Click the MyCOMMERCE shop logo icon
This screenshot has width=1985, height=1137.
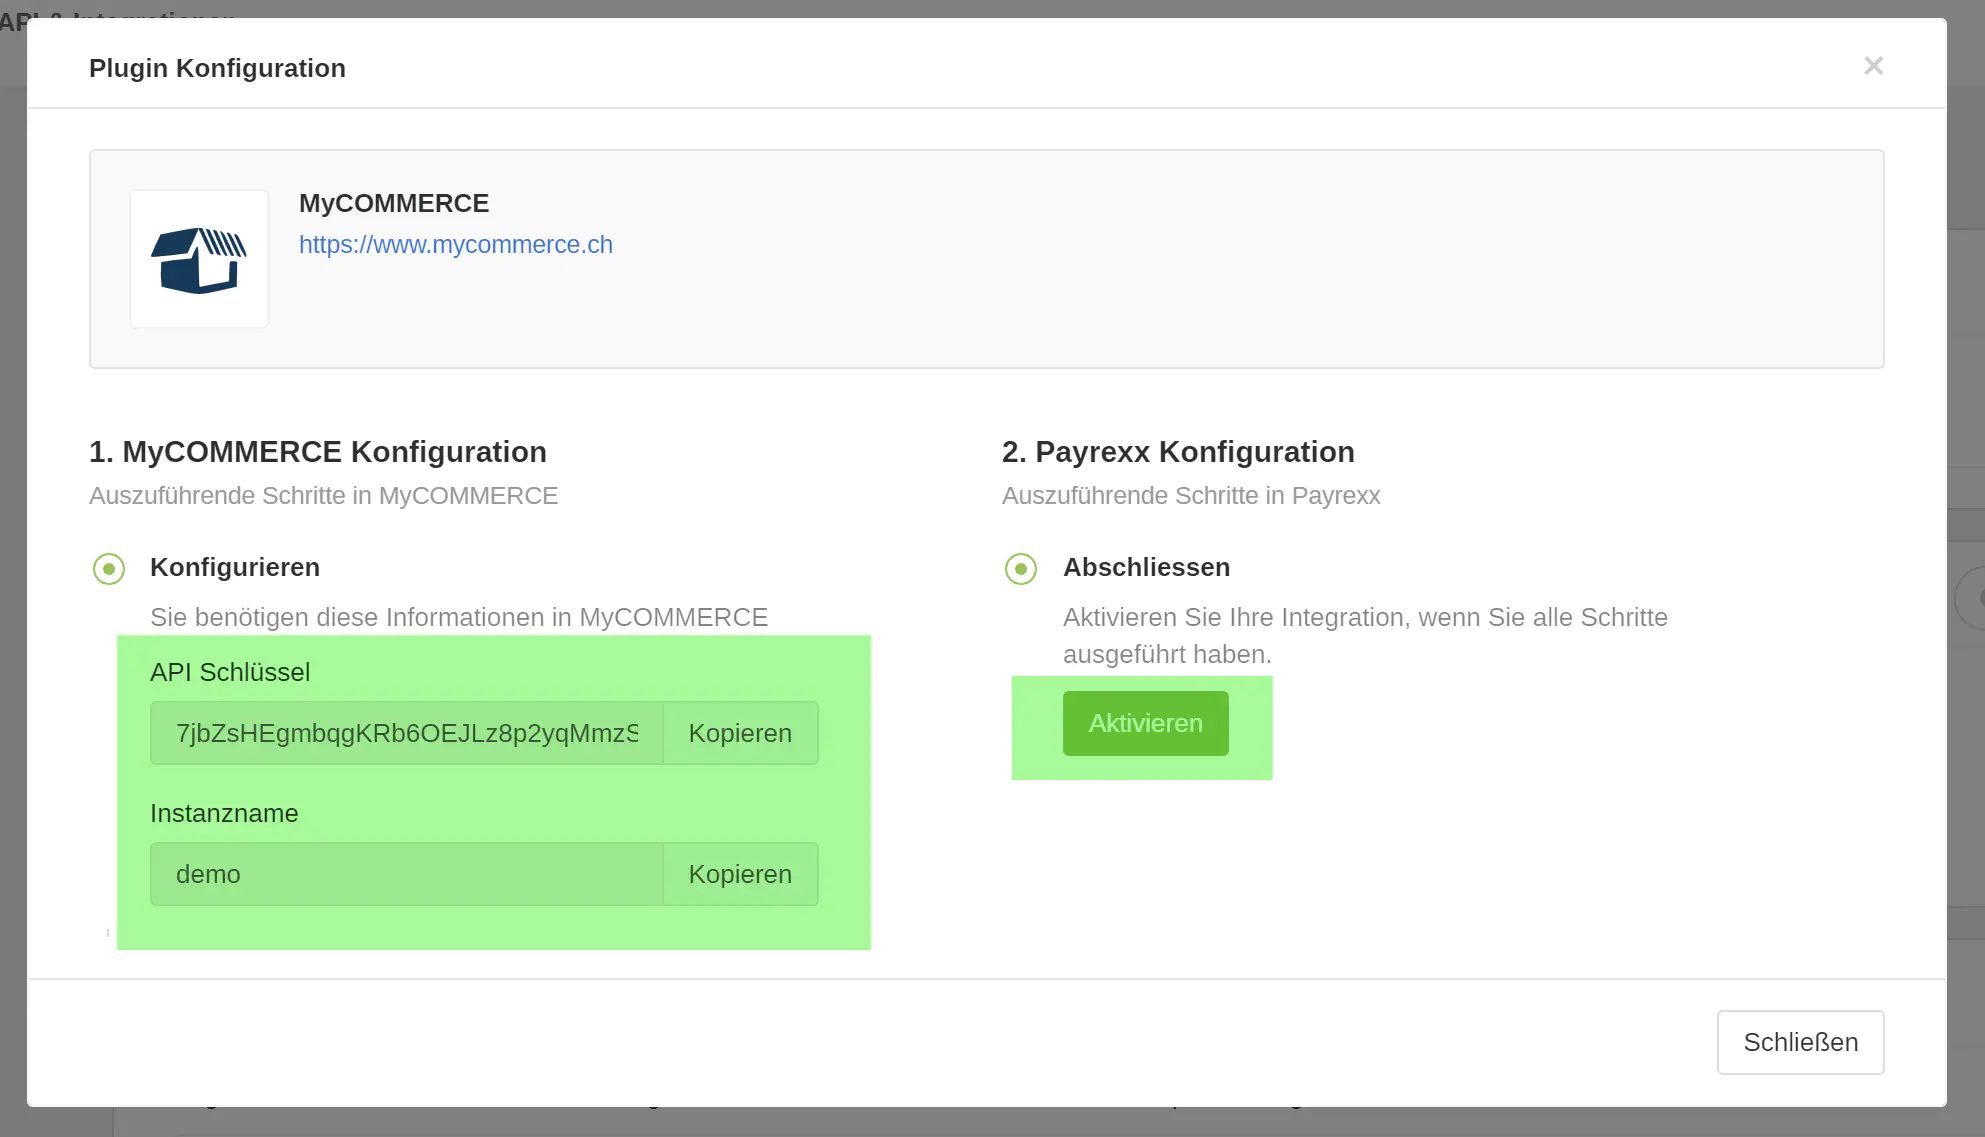click(199, 259)
